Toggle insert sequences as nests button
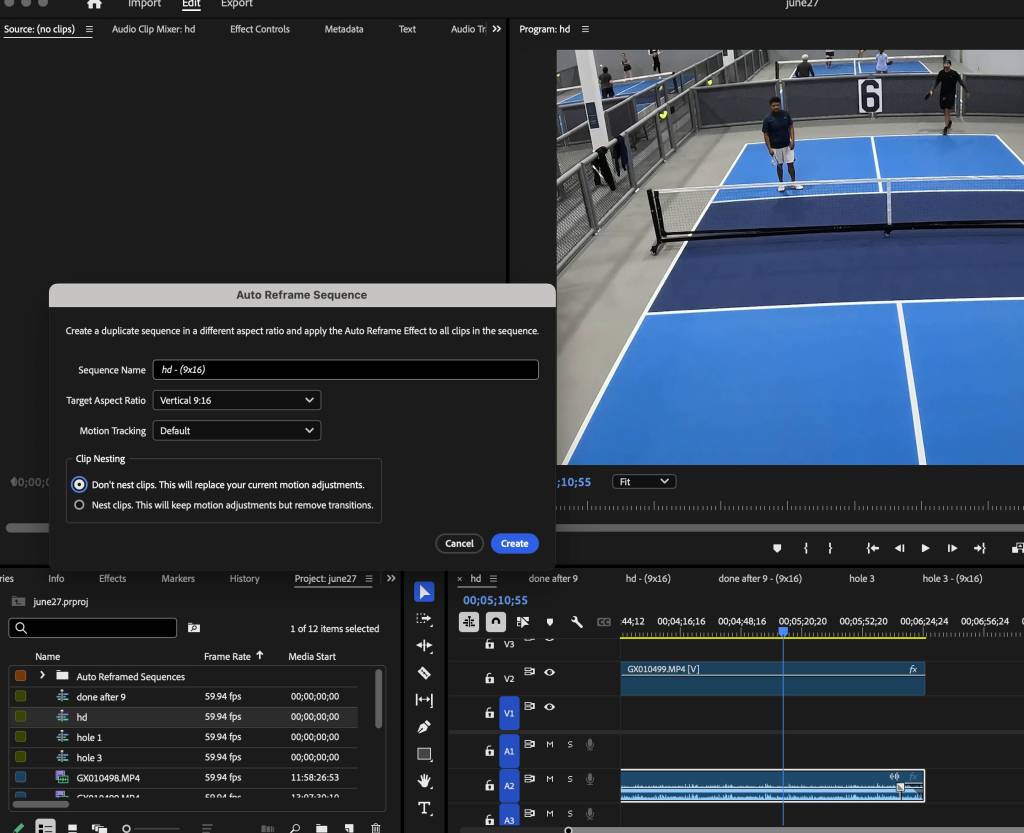This screenshot has height=833, width=1024. 469,621
